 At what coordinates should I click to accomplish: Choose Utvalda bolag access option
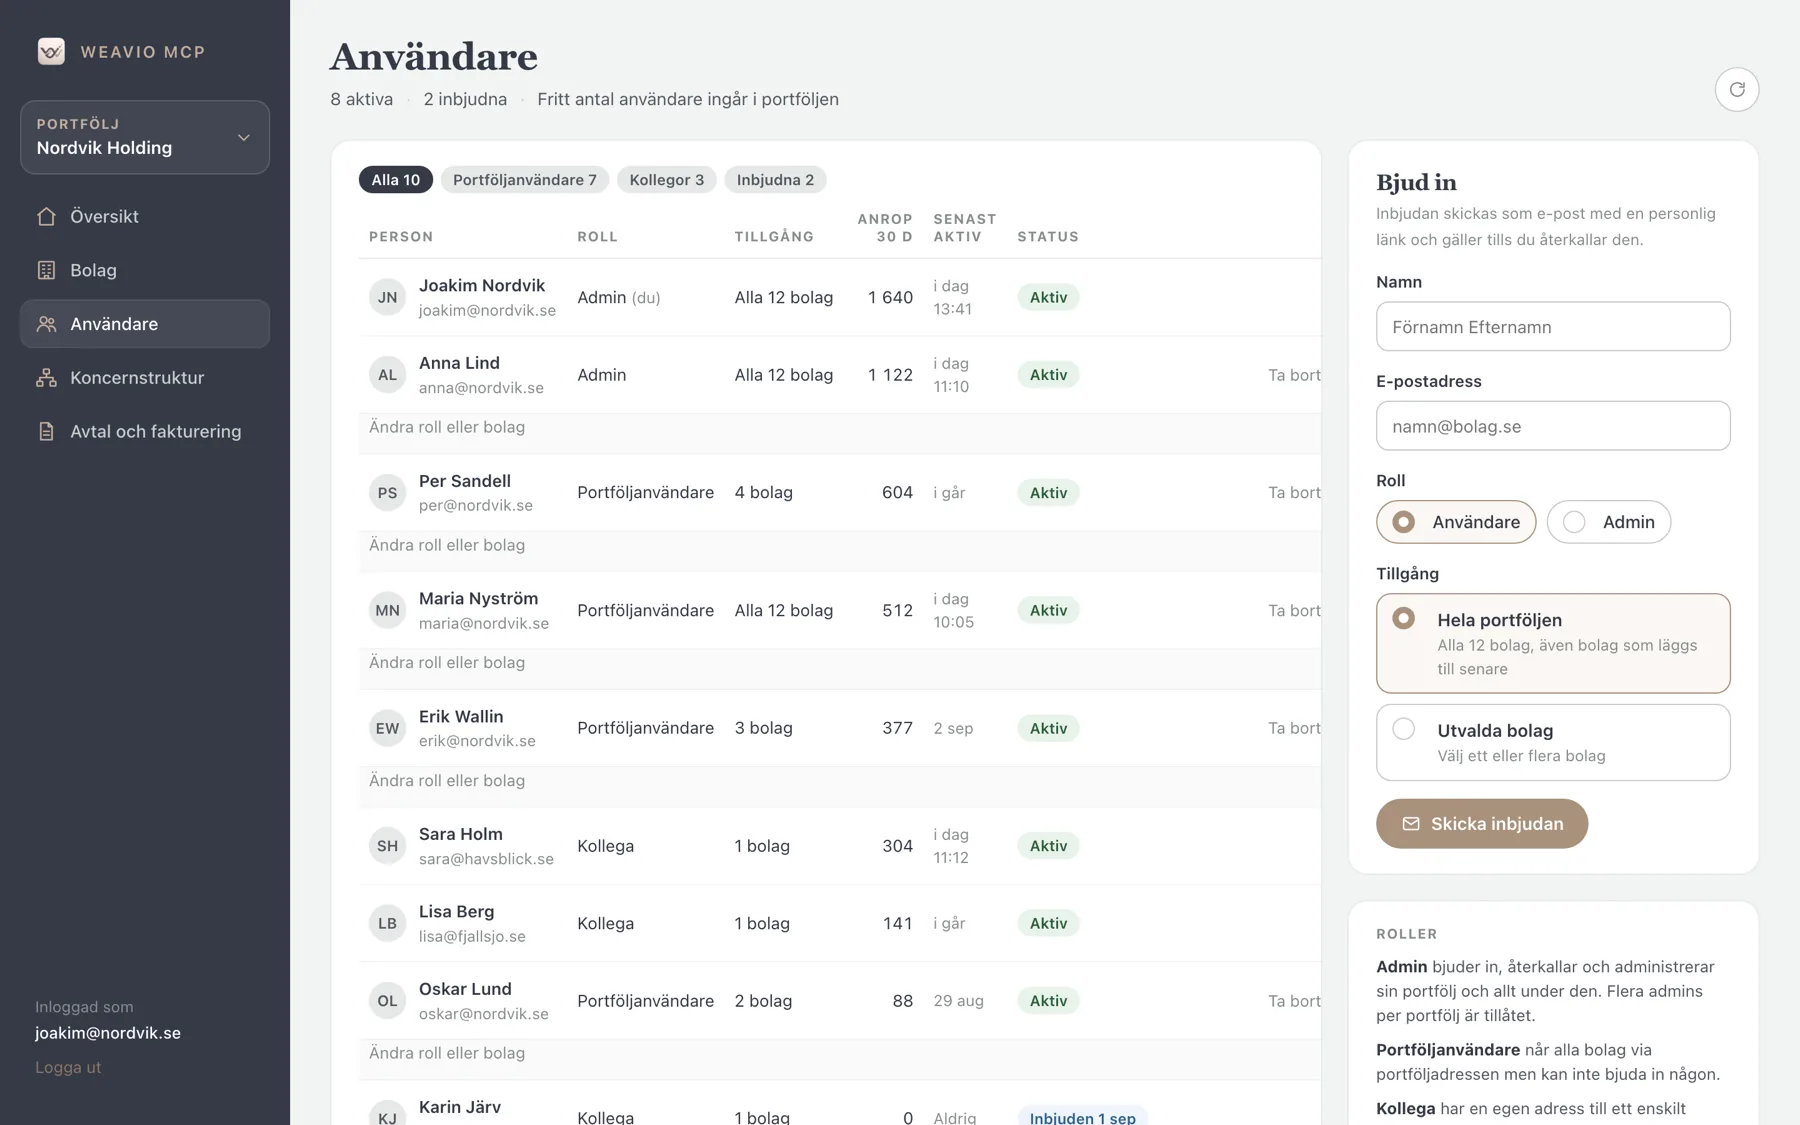1553,742
